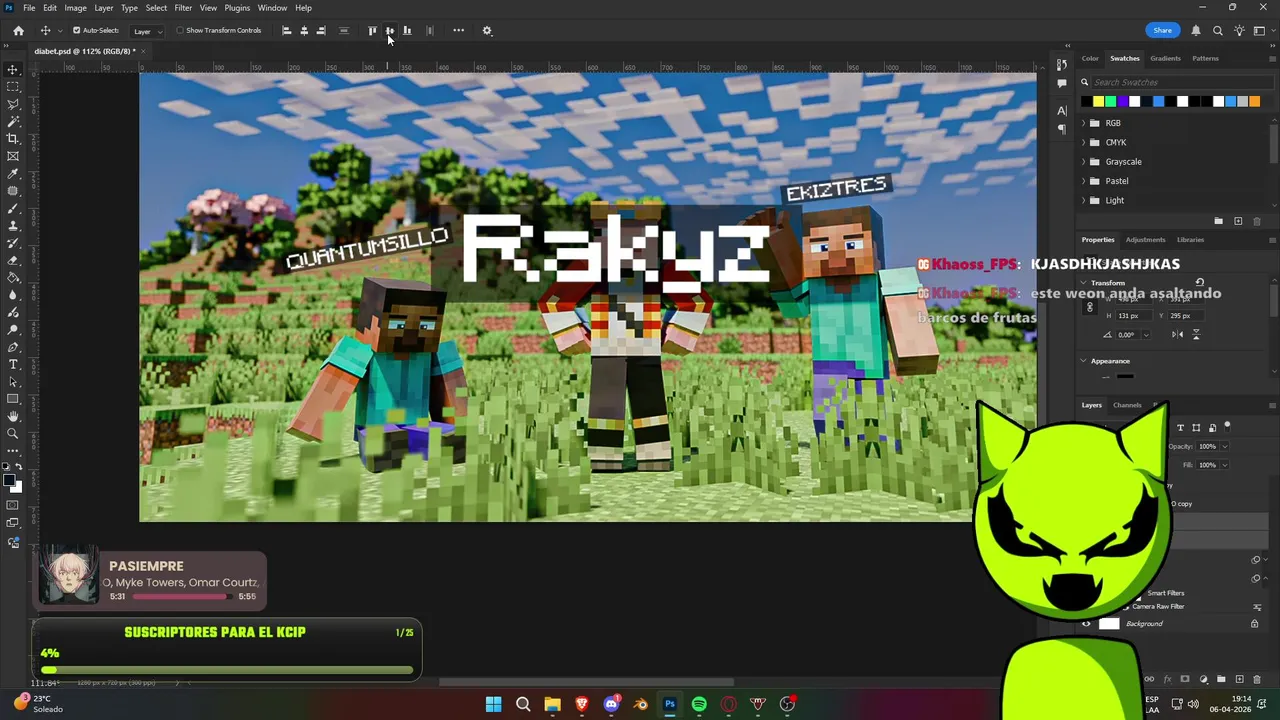
Task: Select the Rectangular Marquee tool
Action: 13,87
